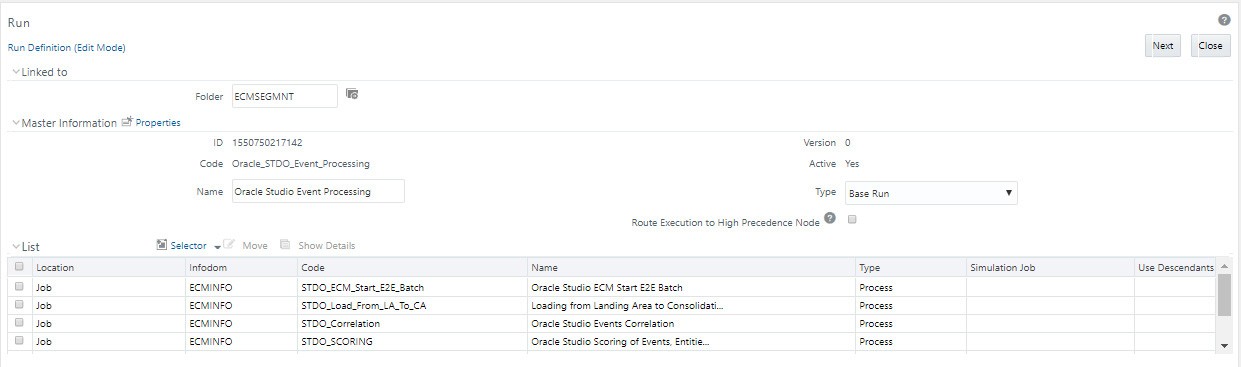Click the list scrollbar down arrow

pos(1225,344)
